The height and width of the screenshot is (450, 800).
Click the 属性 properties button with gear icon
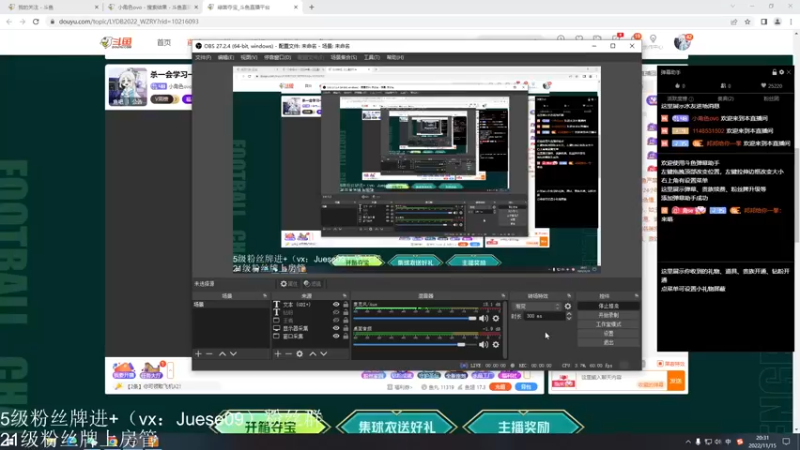(288, 284)
